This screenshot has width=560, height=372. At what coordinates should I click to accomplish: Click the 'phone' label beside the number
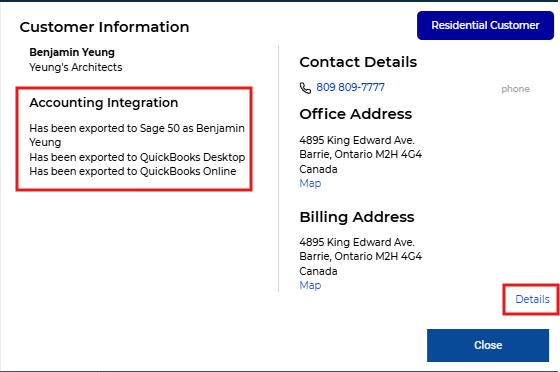coord(515,89)
